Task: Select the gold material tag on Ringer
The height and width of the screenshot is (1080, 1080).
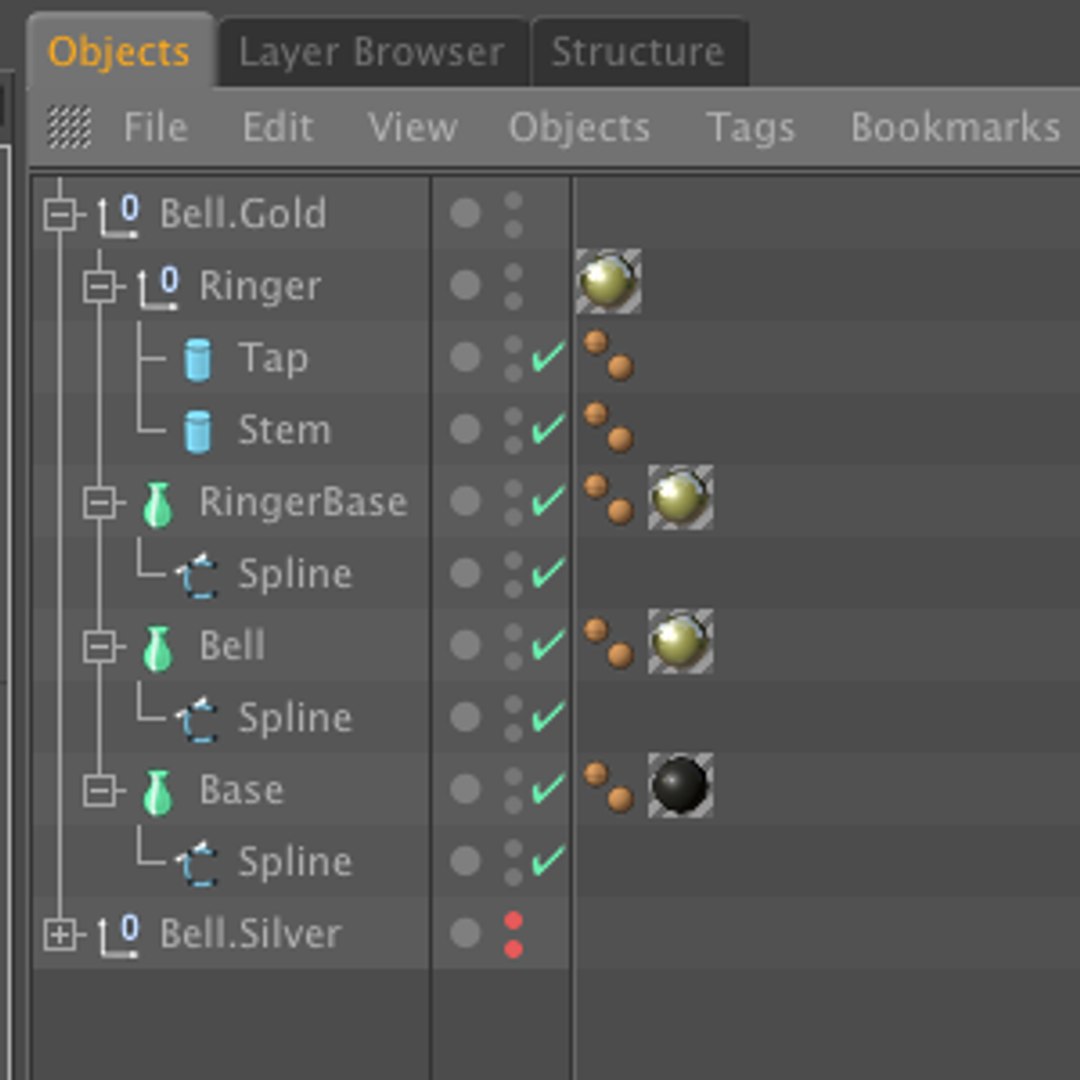Action: pos(608,283)
